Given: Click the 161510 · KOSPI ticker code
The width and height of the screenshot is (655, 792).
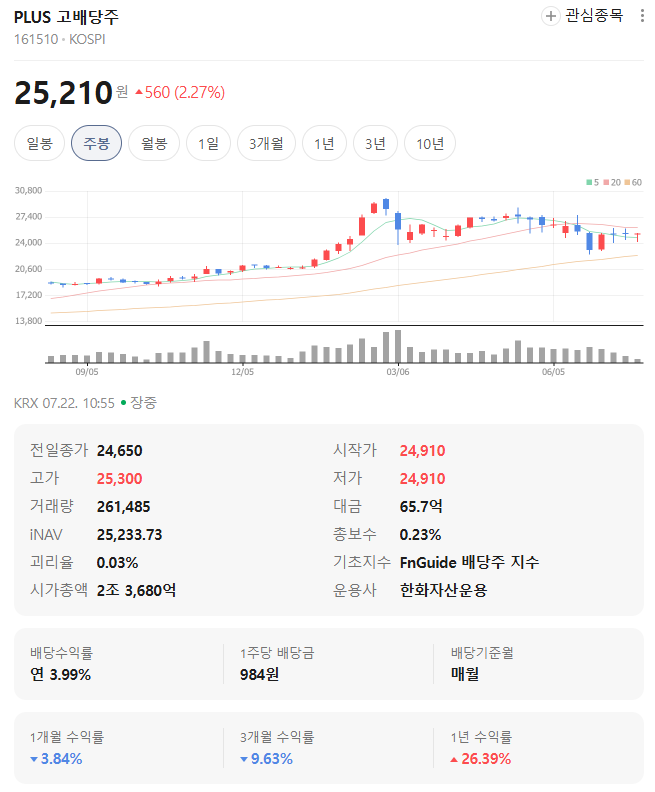Looking at the screenshot, I should click(x=60, y=39).
